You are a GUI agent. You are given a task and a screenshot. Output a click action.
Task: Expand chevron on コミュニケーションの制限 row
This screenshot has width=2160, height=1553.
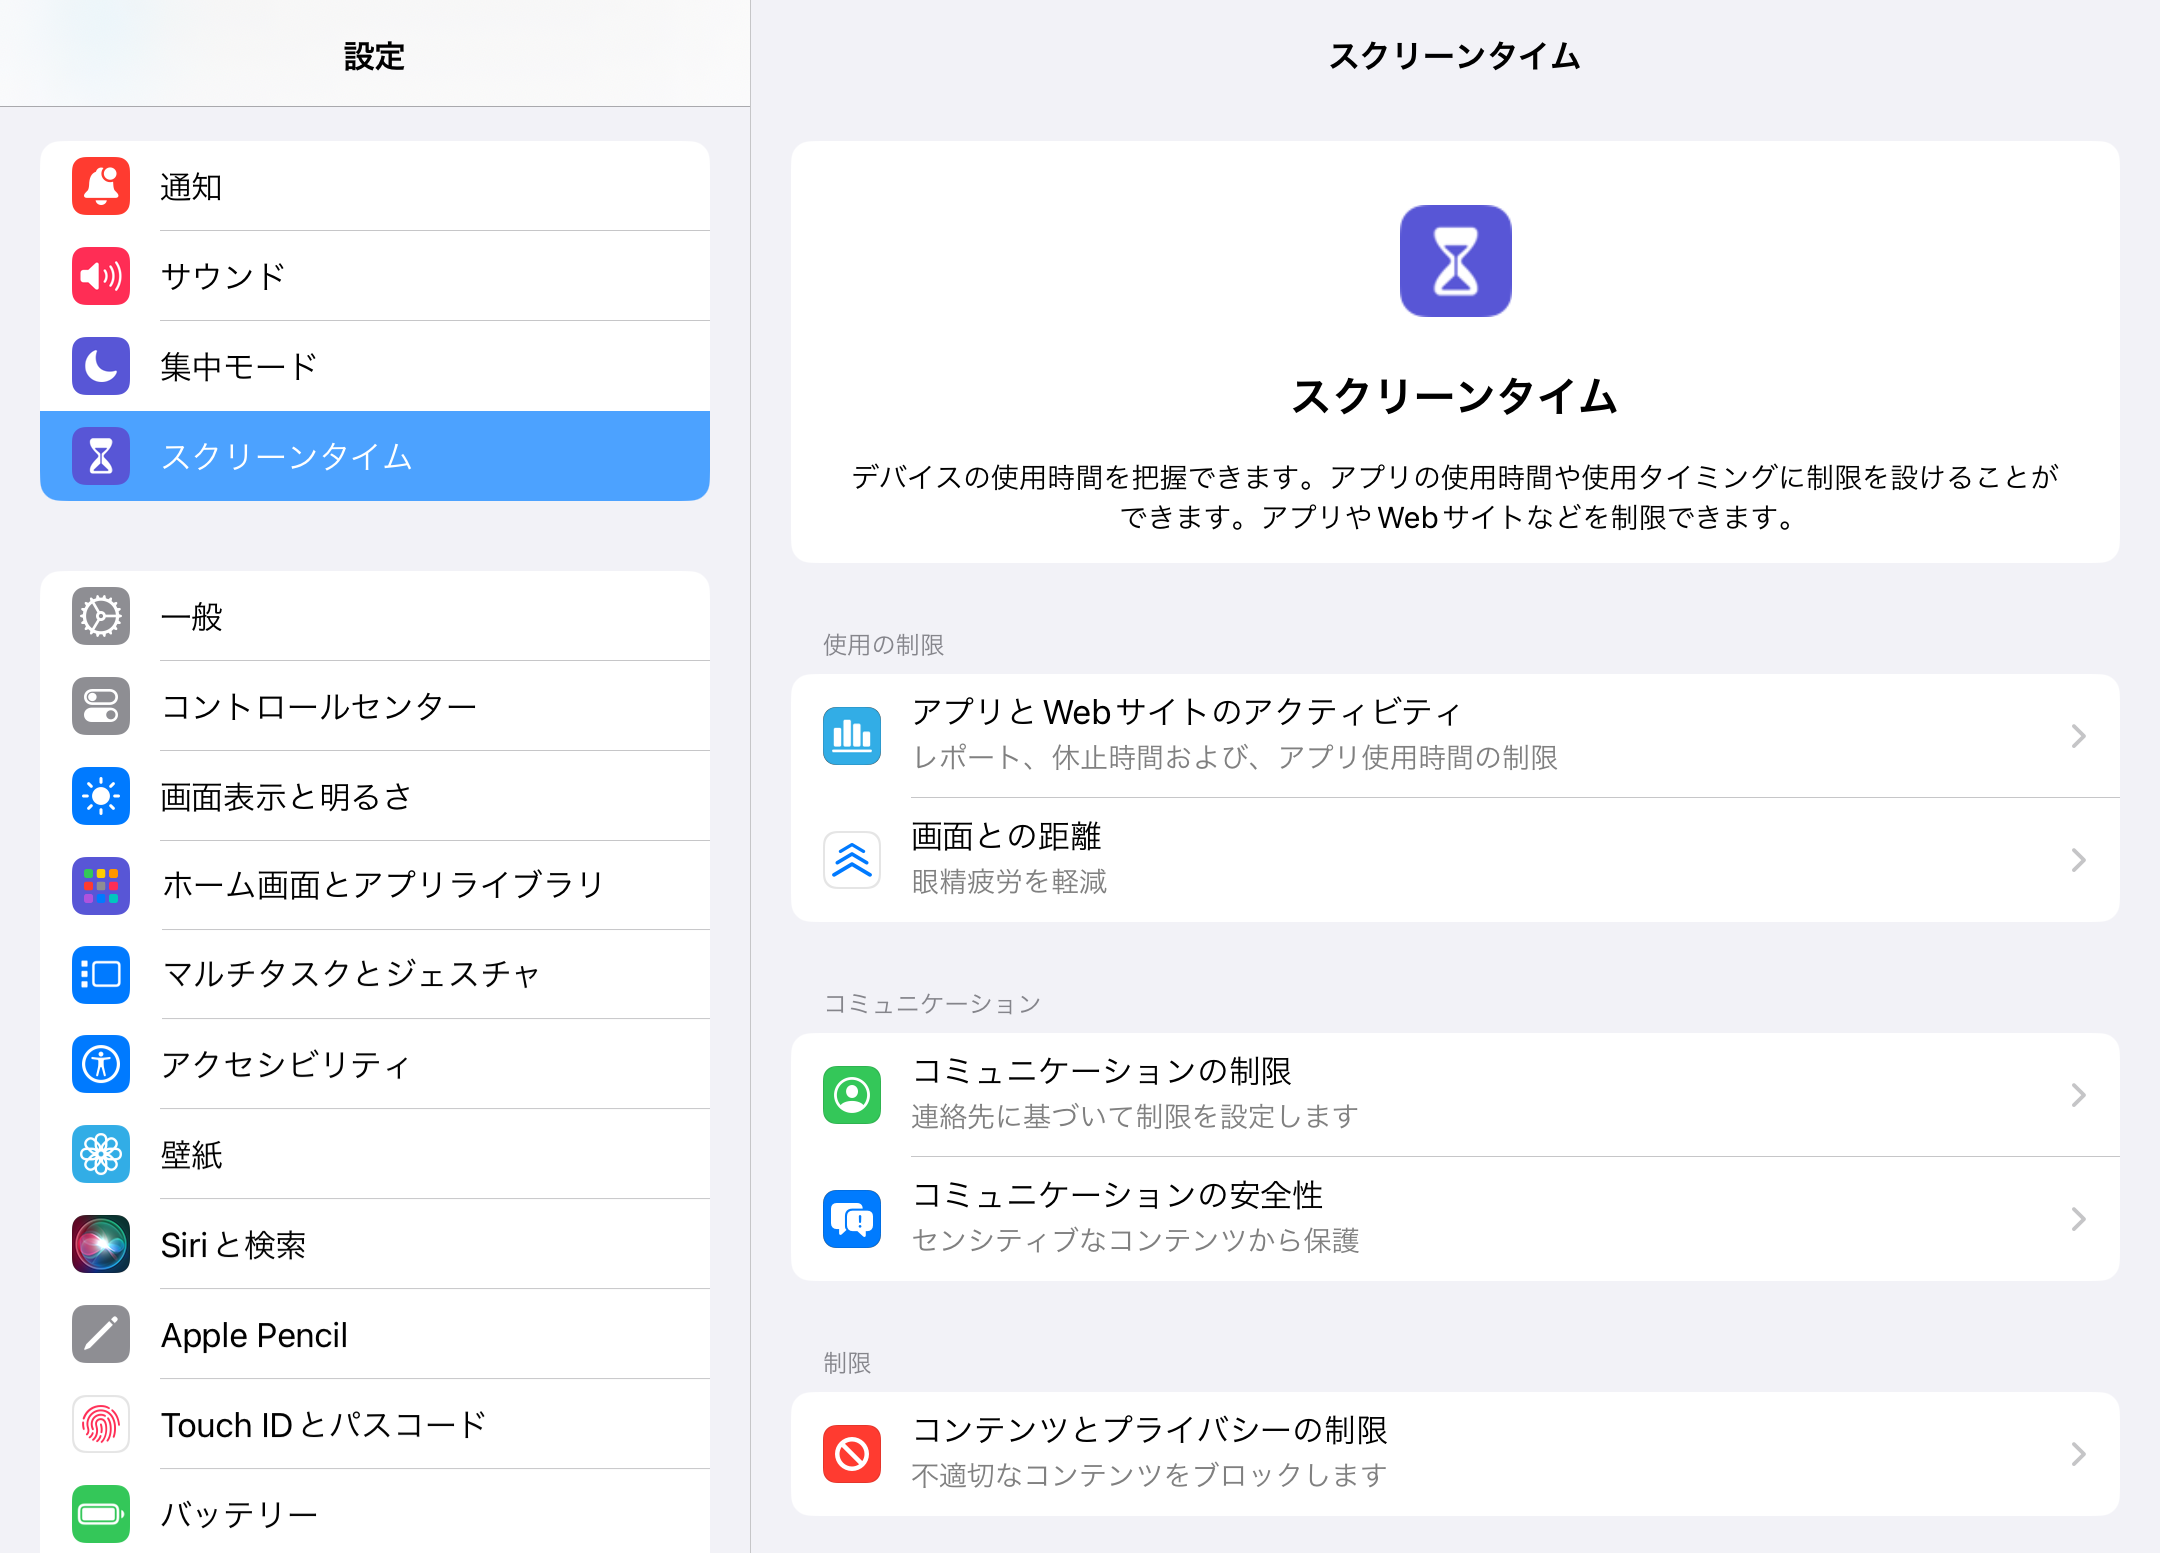[2079, 1095]
